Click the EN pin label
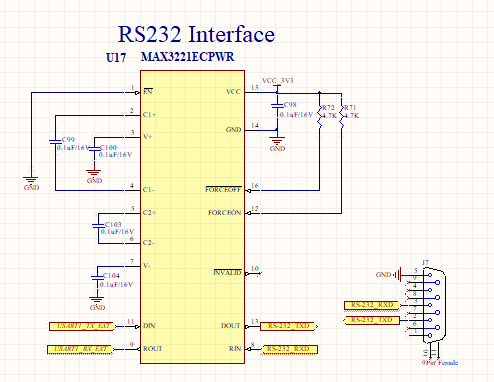 pos(148,91)
